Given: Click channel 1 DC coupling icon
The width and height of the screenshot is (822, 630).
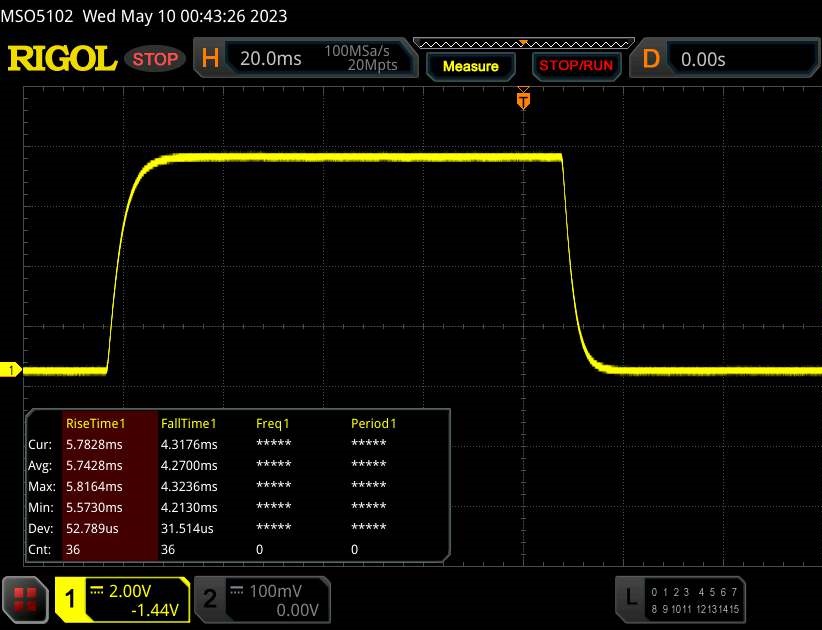Looking at the screenshot, I should [97, 590].
